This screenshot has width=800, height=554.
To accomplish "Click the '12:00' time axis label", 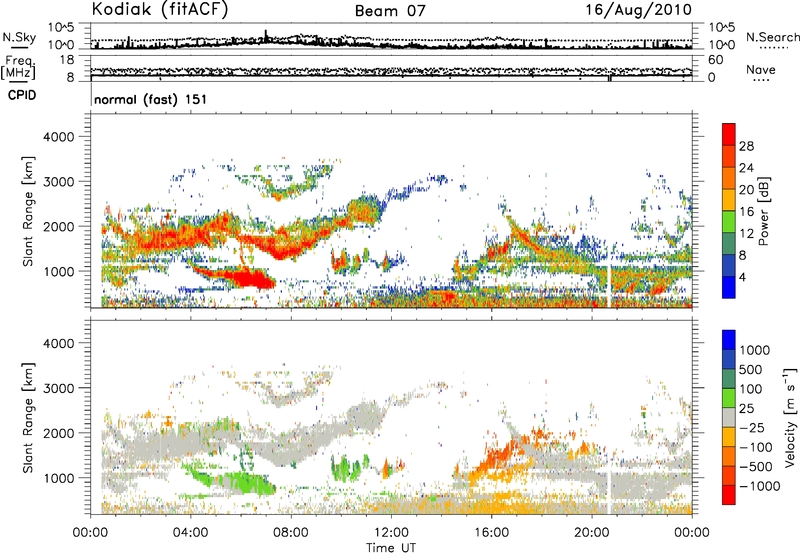I will click(x=391, y=533).
